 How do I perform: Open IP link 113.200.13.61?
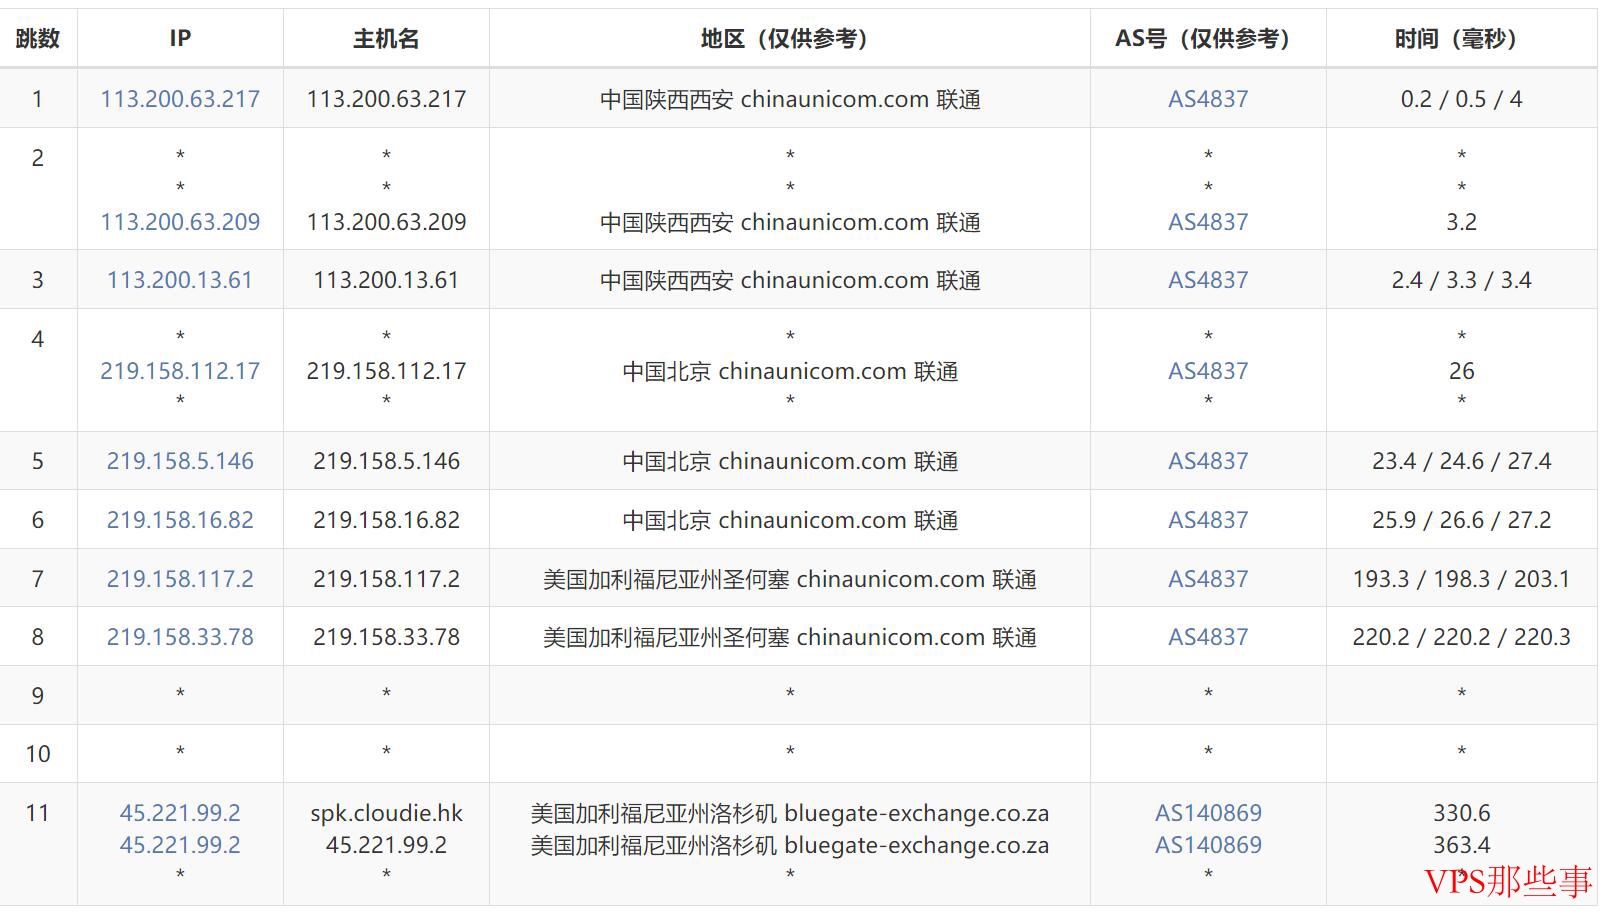(x=180, y=280)
